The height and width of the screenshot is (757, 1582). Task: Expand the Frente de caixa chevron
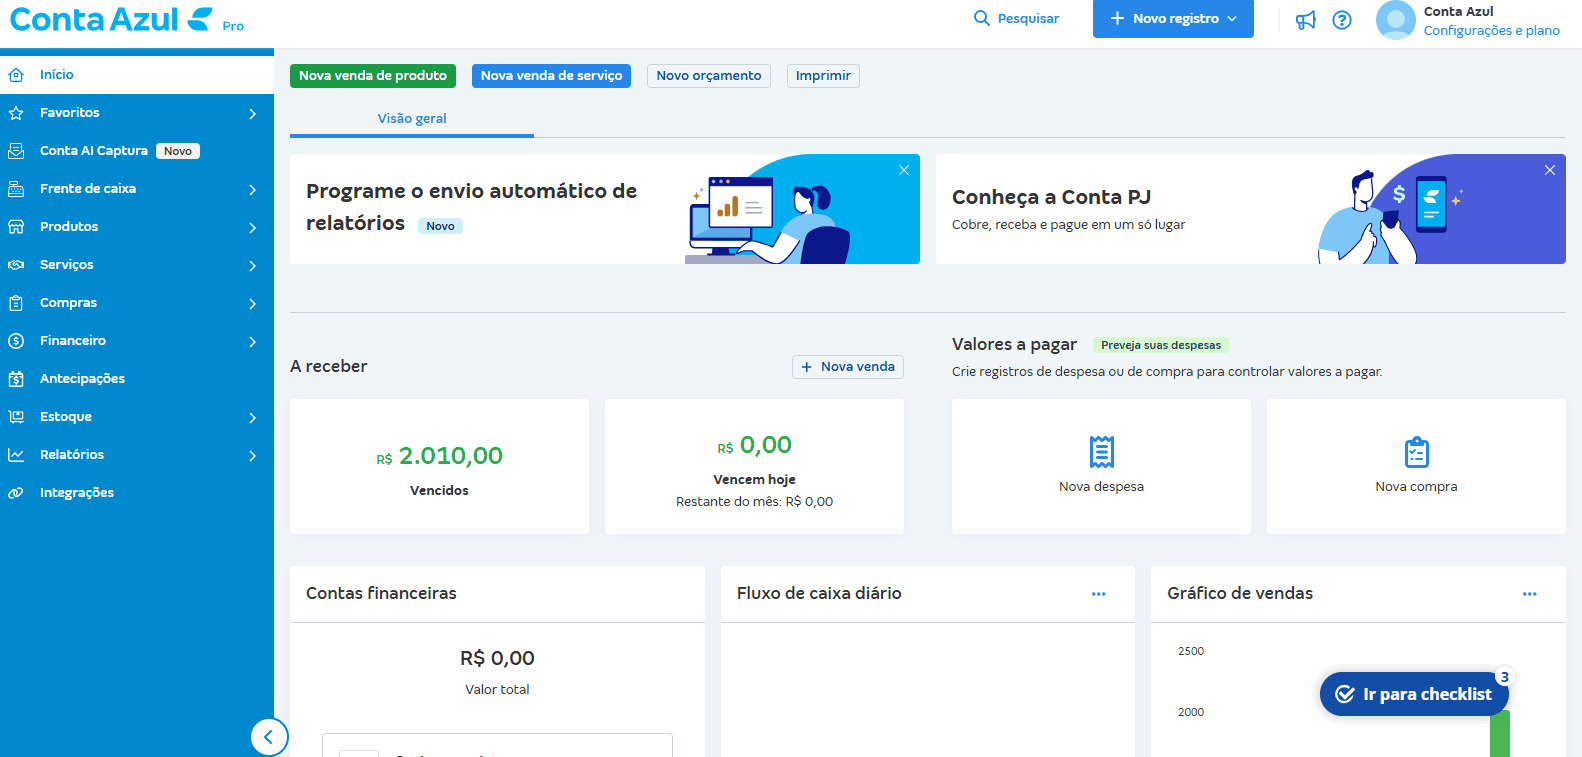click(x=253, y=190)
